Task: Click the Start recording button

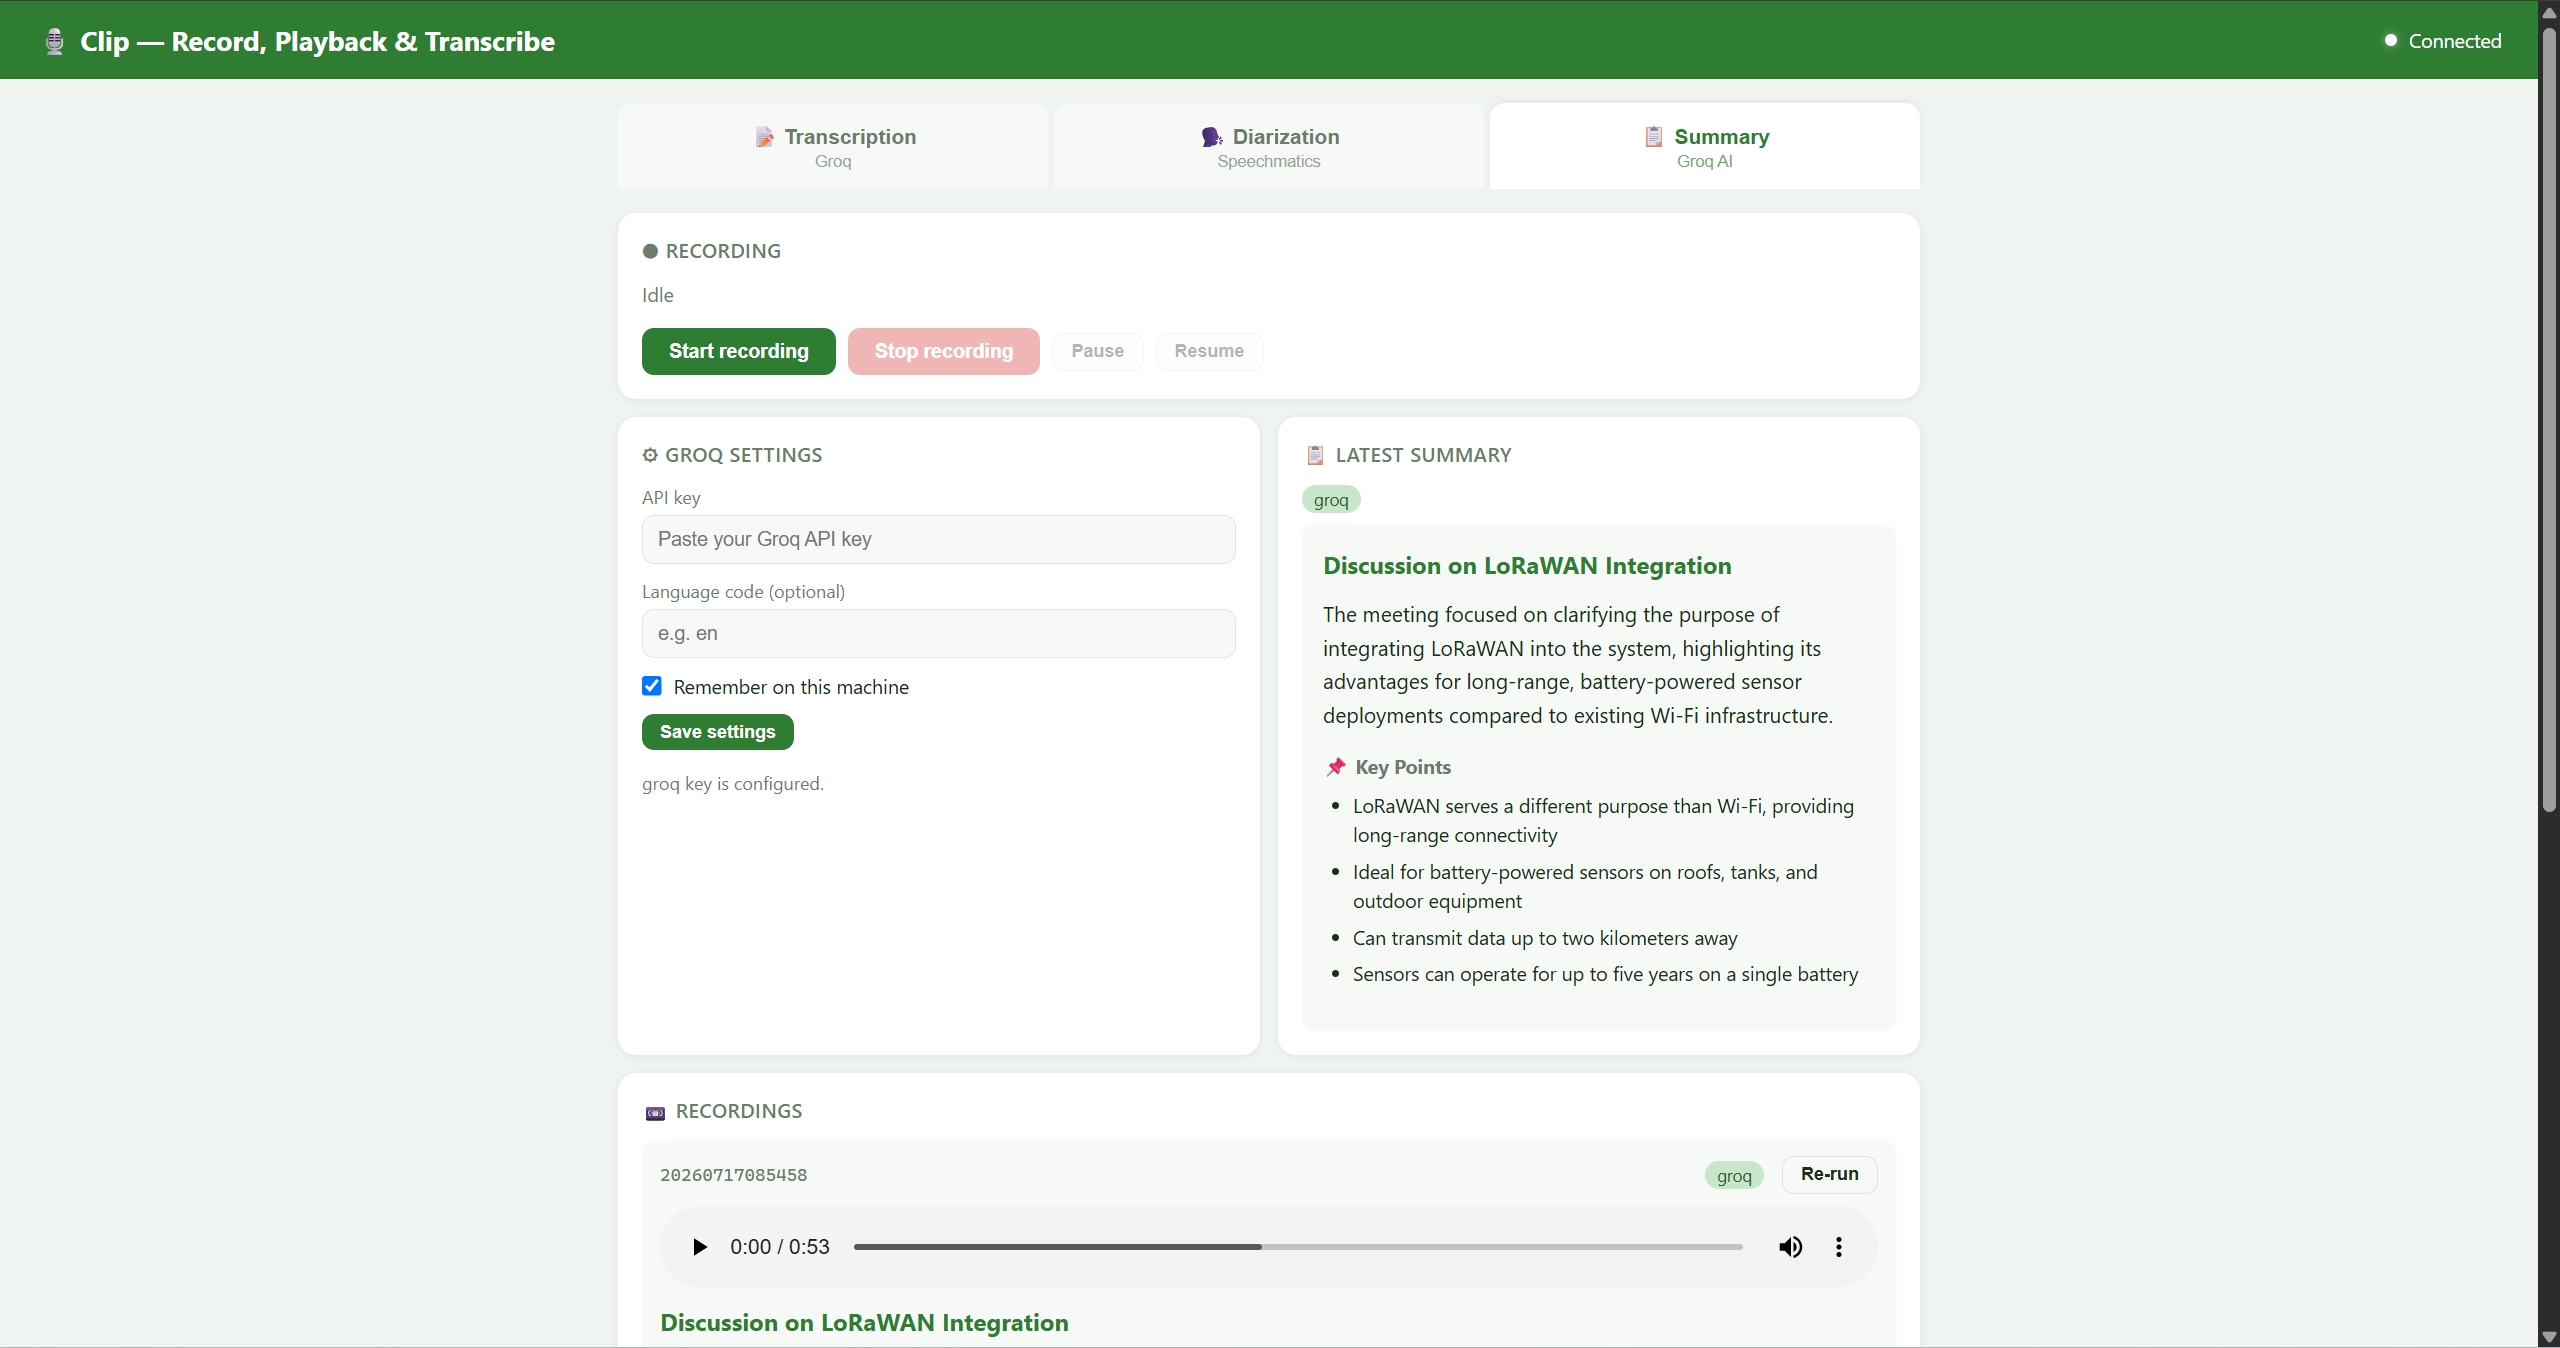Action: pos(739,351)
